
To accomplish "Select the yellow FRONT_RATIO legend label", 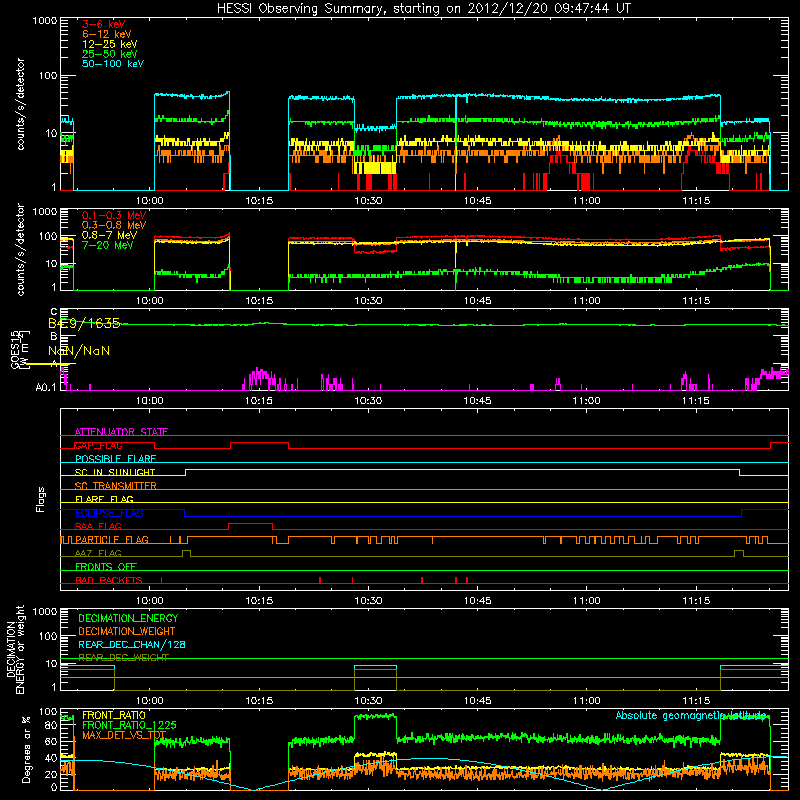I will [114, 715].
